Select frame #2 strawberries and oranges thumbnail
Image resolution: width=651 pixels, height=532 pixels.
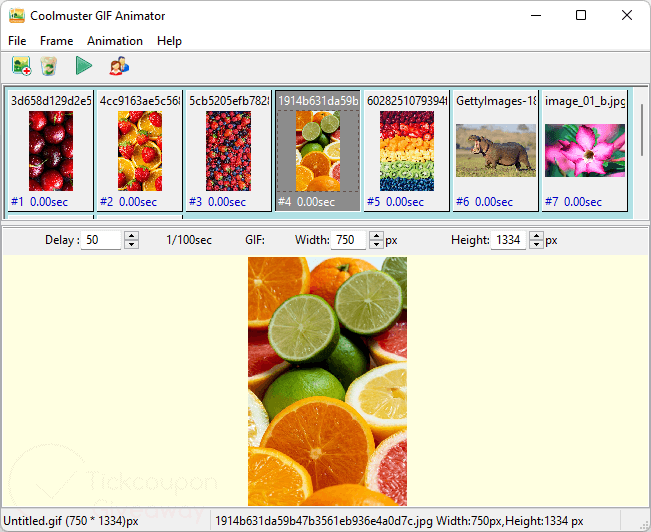pyautogui.click(x=139, y=150)
